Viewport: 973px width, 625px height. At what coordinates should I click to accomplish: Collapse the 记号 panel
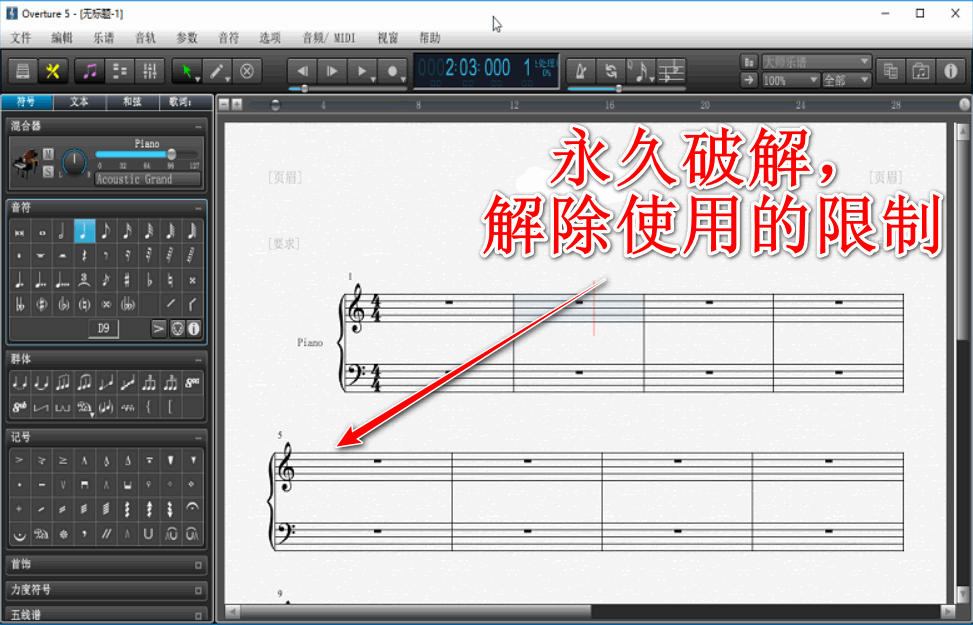click(199, 438)
